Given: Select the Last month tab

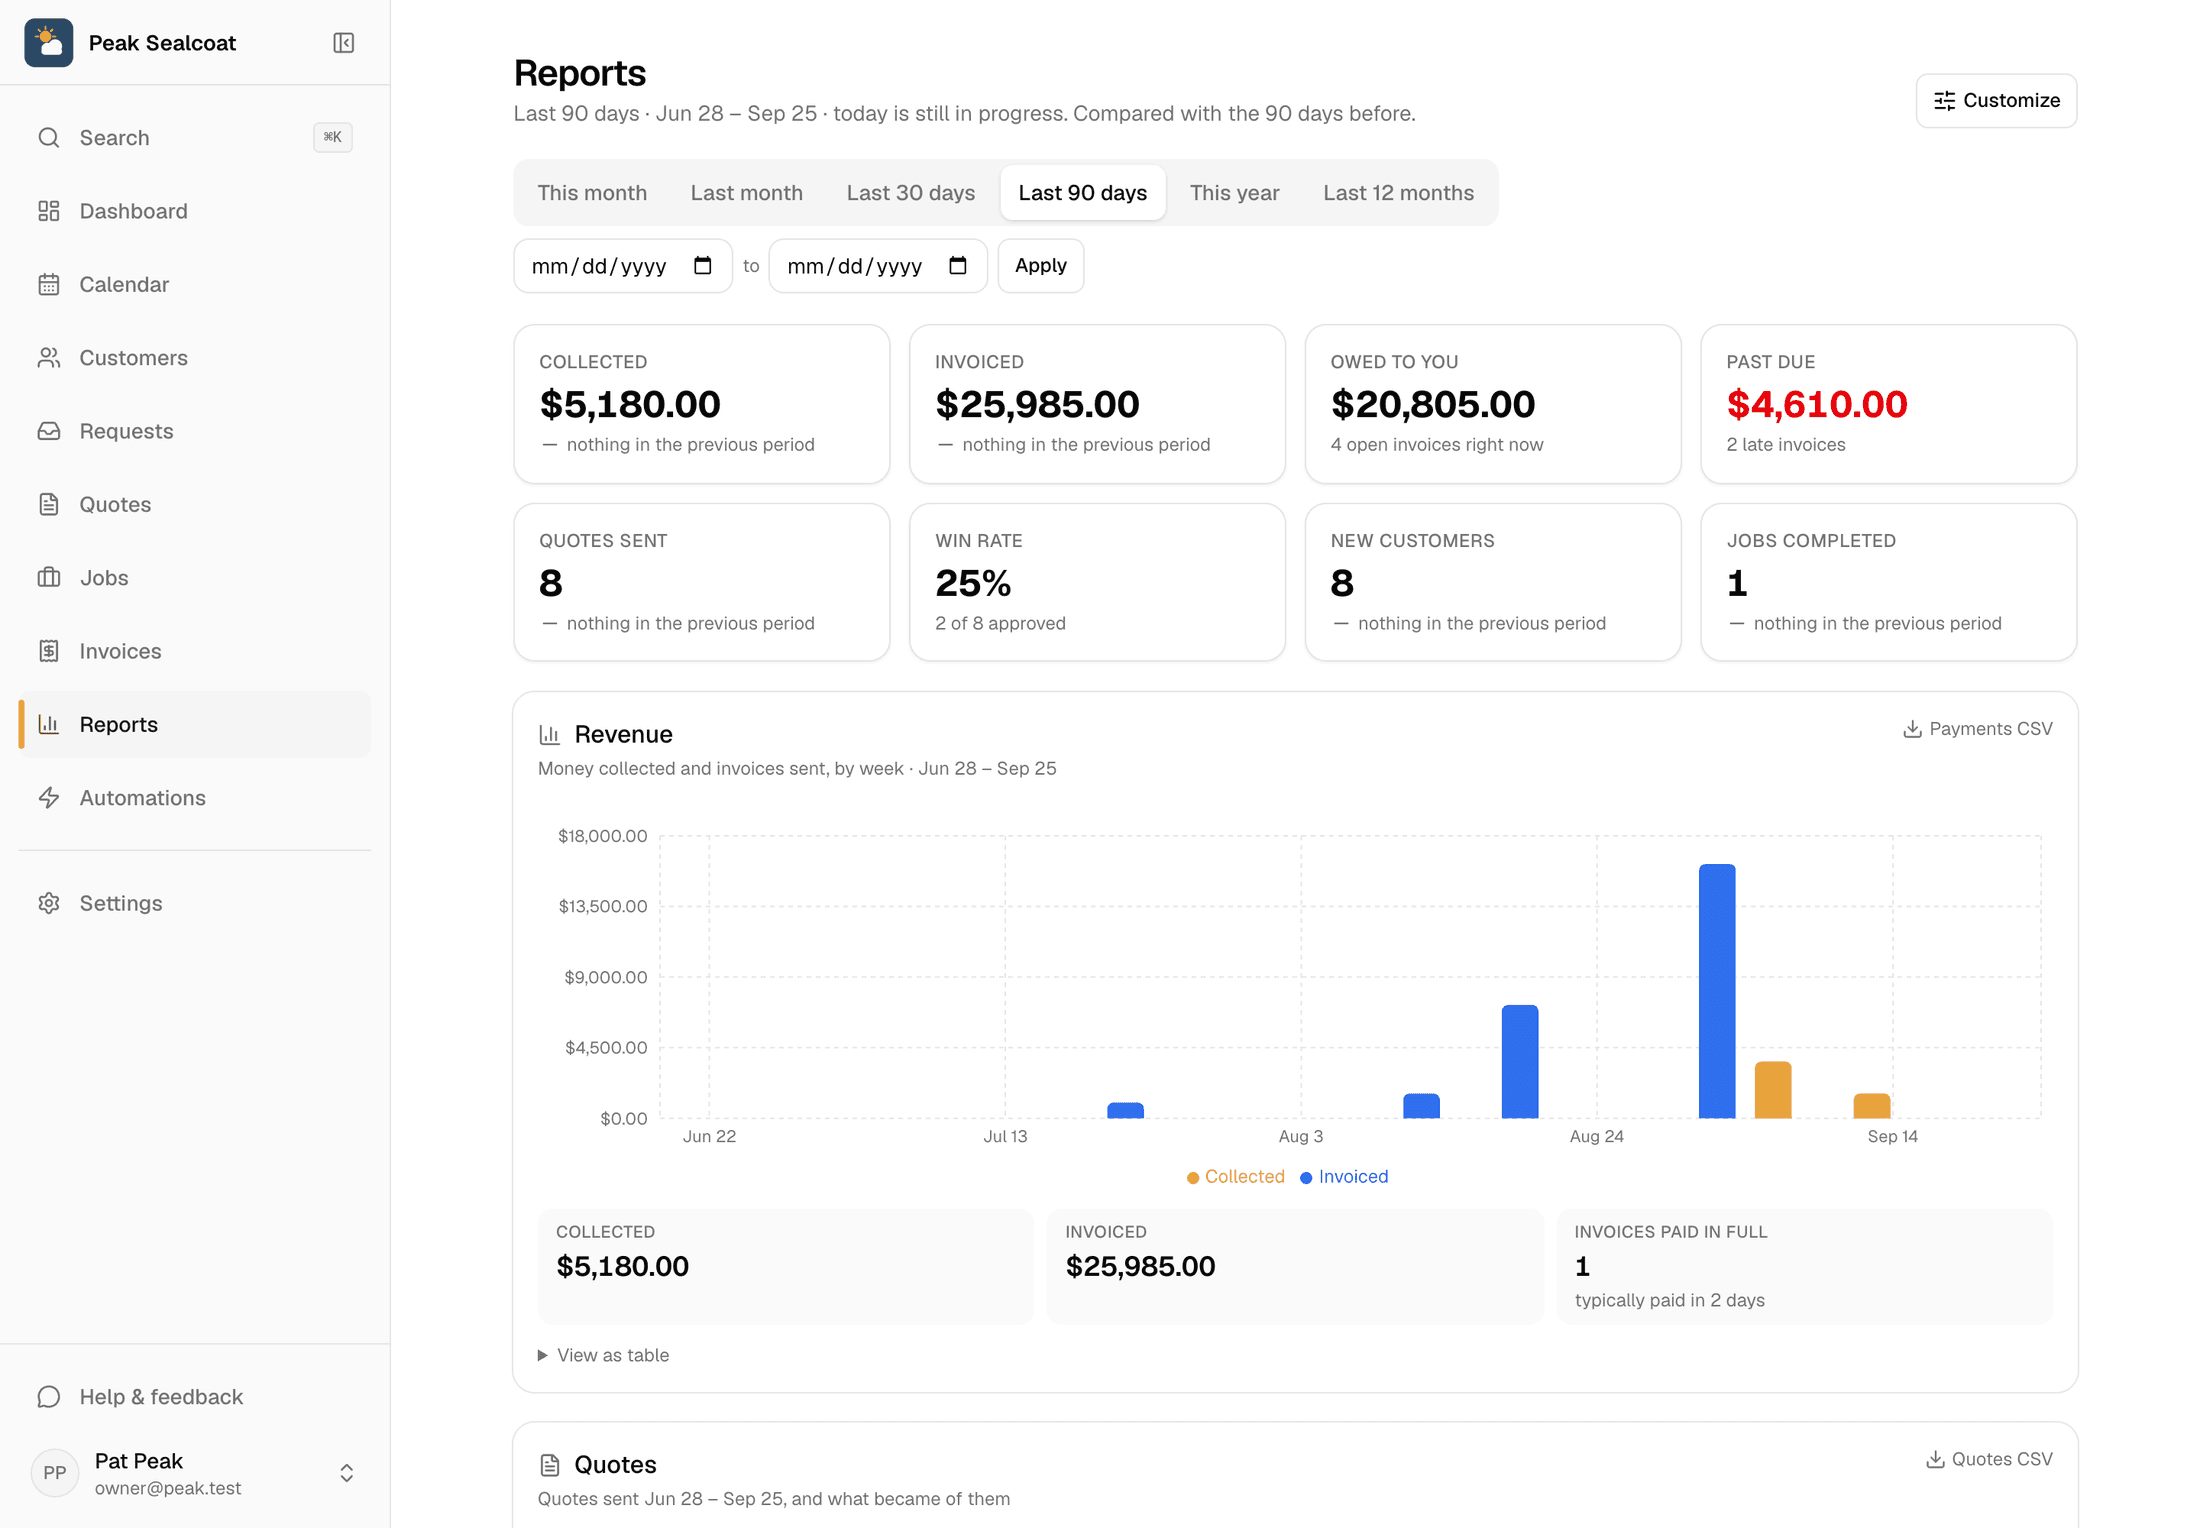Looking at the screenshot, I should pyautogui.click(x=747, y=193).
